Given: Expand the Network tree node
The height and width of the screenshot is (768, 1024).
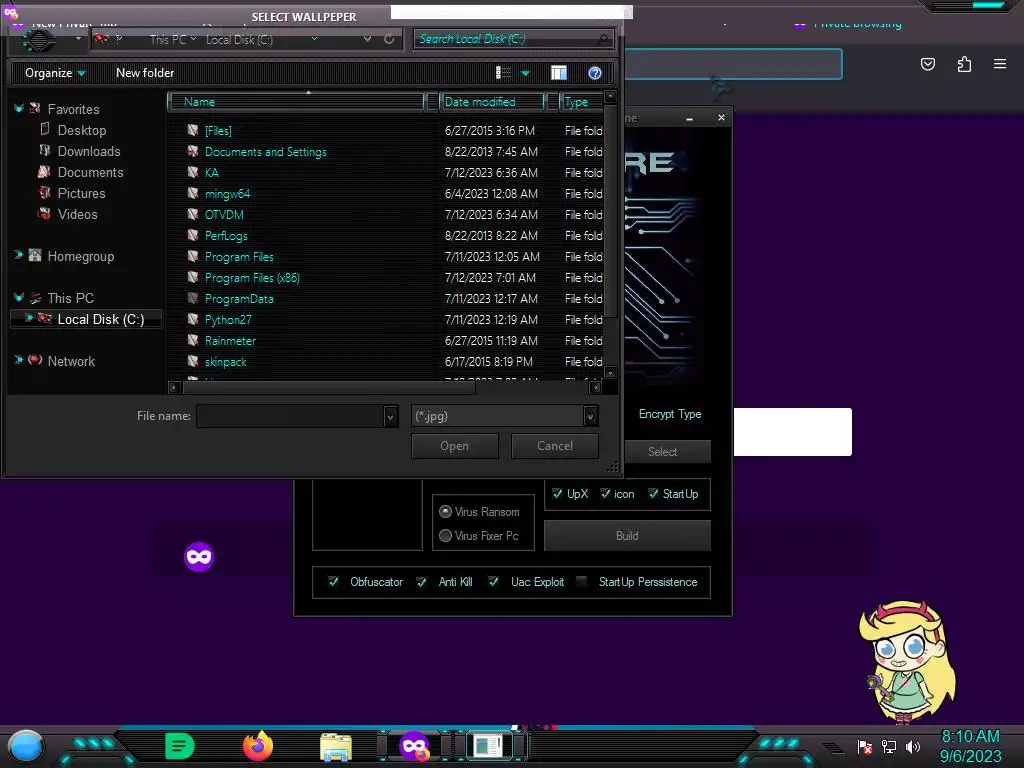Looking at the screenshot, I should click(18, 360).
